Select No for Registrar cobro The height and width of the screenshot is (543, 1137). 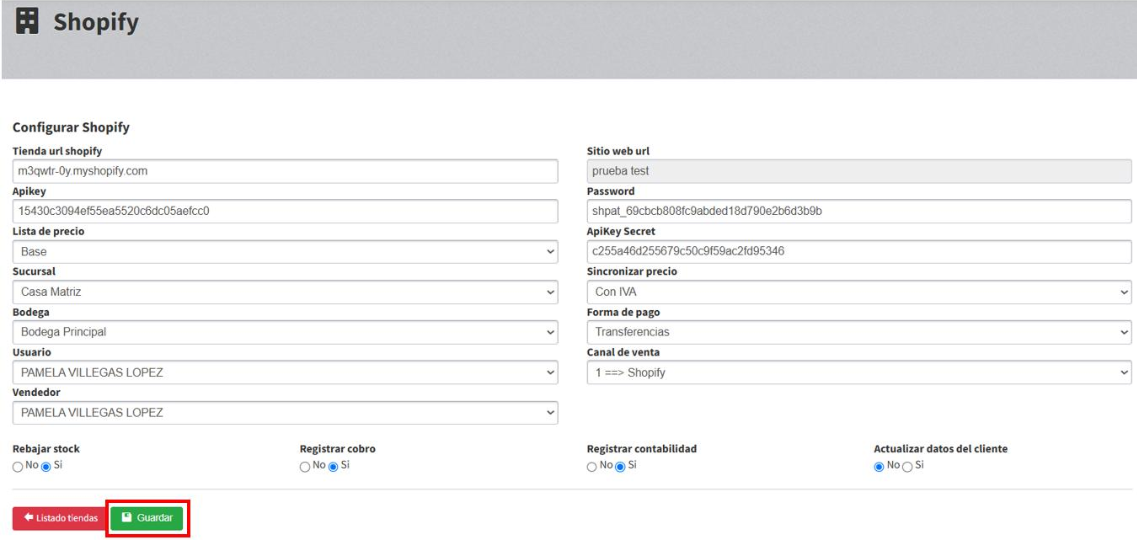(x=305, y=467)
